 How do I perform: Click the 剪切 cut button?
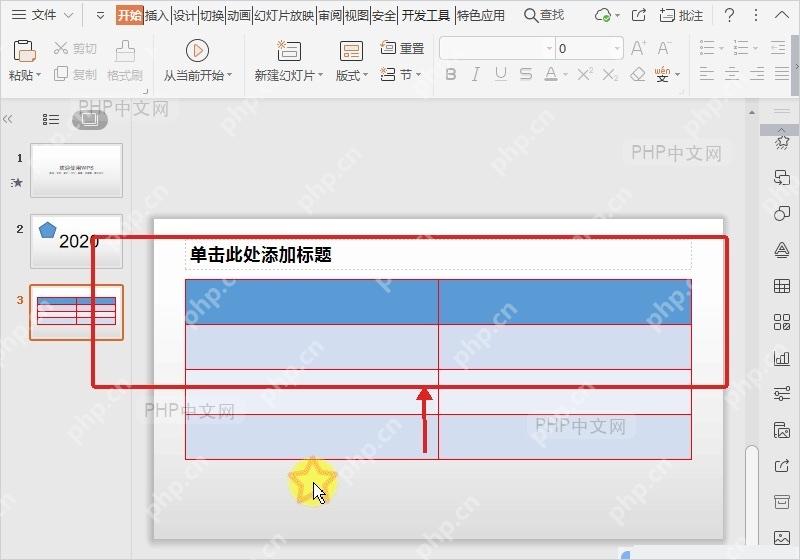(x=75, y=48)
